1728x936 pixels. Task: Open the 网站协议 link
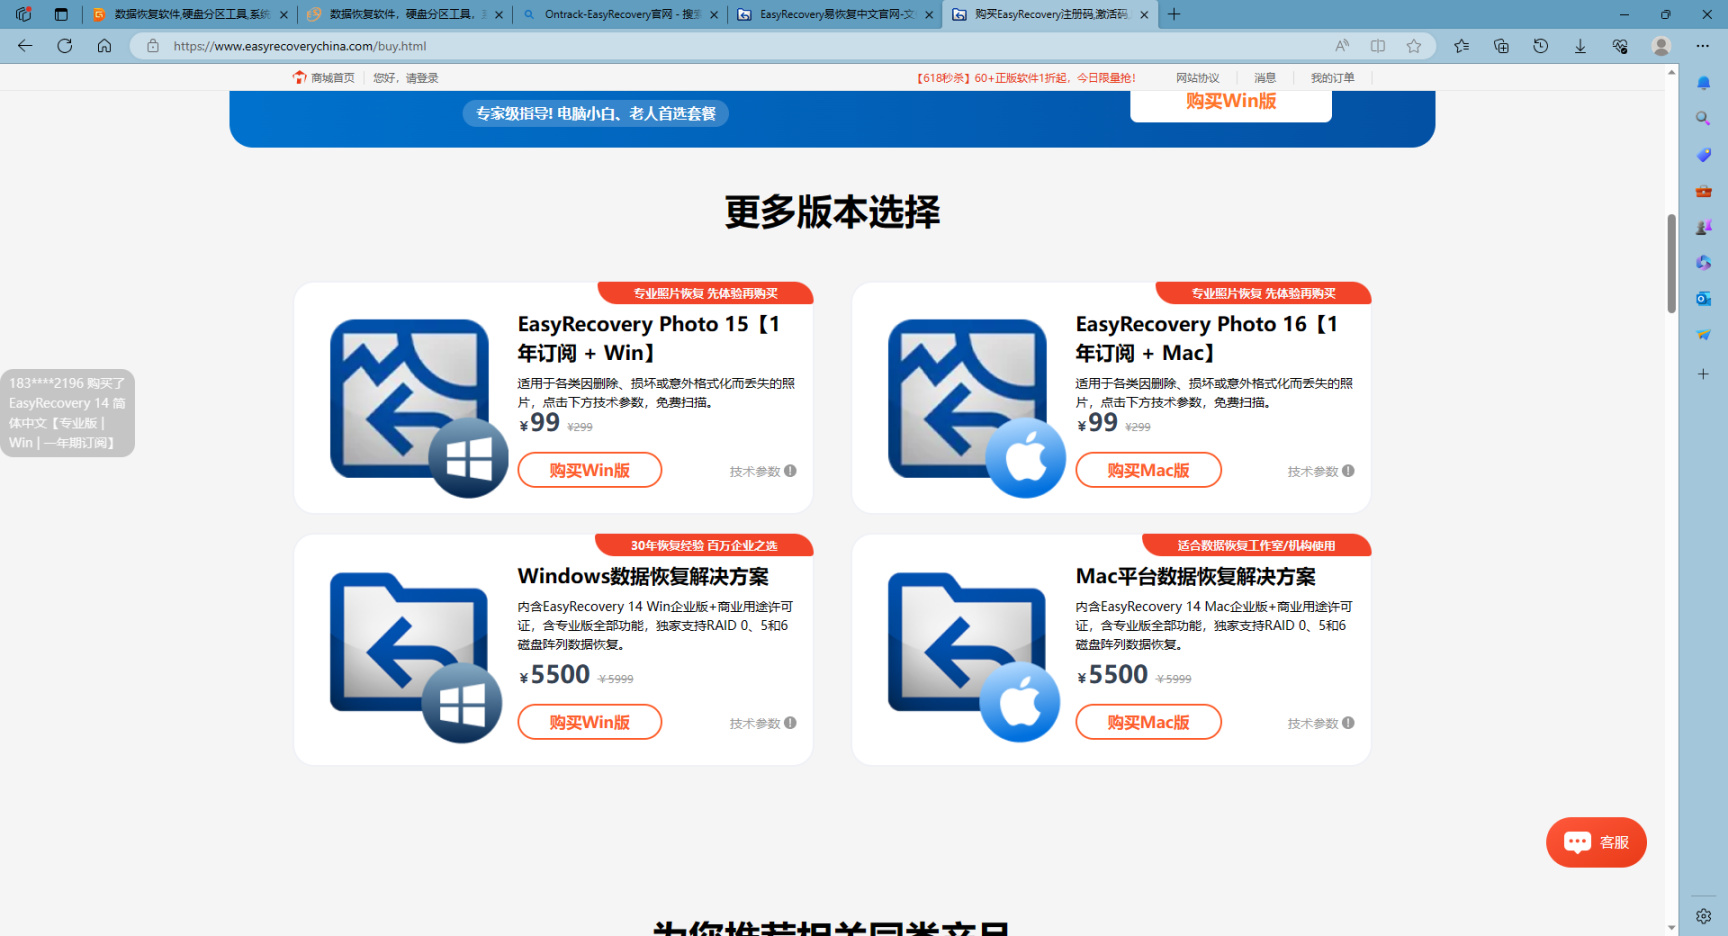pyautogui.click(x=1198, y=78)
